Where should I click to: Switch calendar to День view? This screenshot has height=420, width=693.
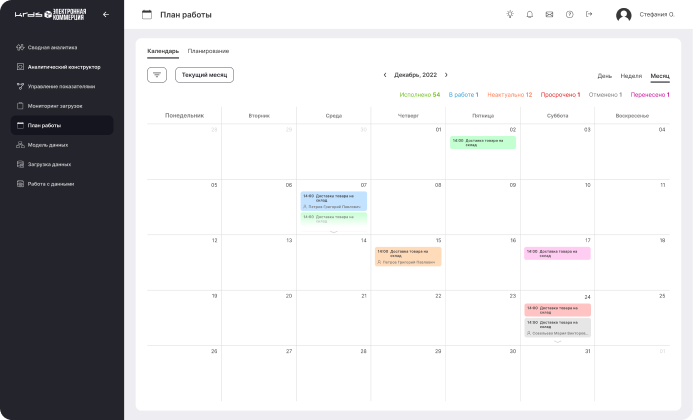(605, 76)
